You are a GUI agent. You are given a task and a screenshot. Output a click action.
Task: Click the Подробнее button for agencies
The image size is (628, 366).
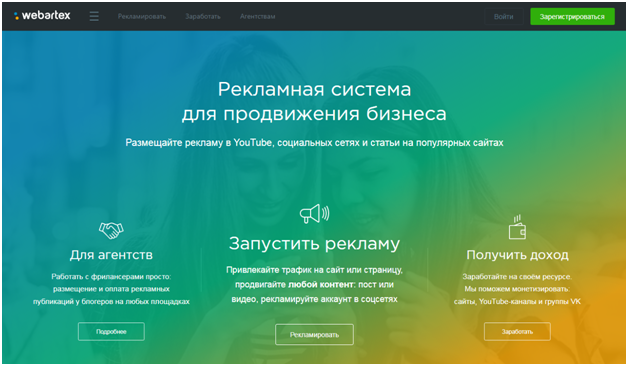point(111,332)
